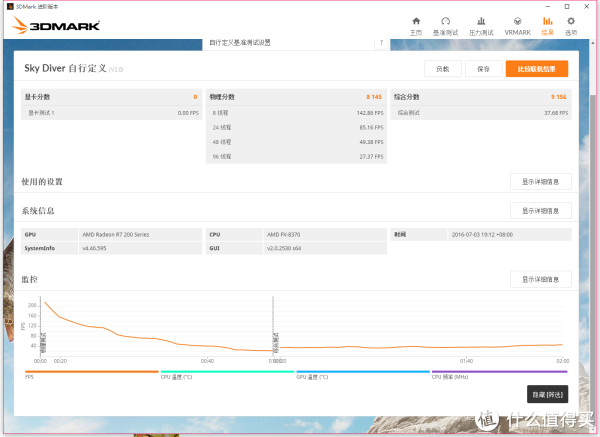This screenshot has width=600, height=437.
Task: Click the timestamp 2016-07-03 19:12
Action: click(x=482, y=235)
